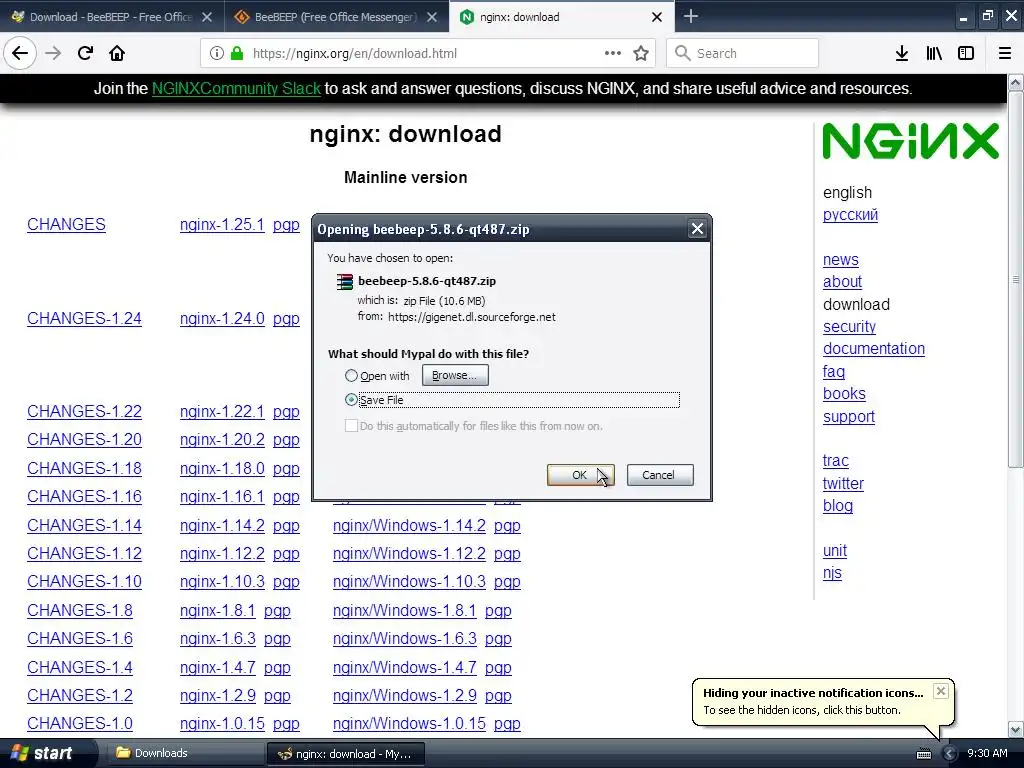
Task: Click the zip file icon in dialog
Action: [x=344, y=281]
